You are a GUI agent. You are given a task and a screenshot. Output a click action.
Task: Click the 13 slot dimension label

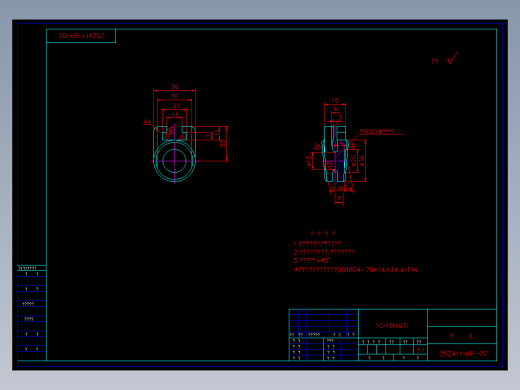click(175, 115)
